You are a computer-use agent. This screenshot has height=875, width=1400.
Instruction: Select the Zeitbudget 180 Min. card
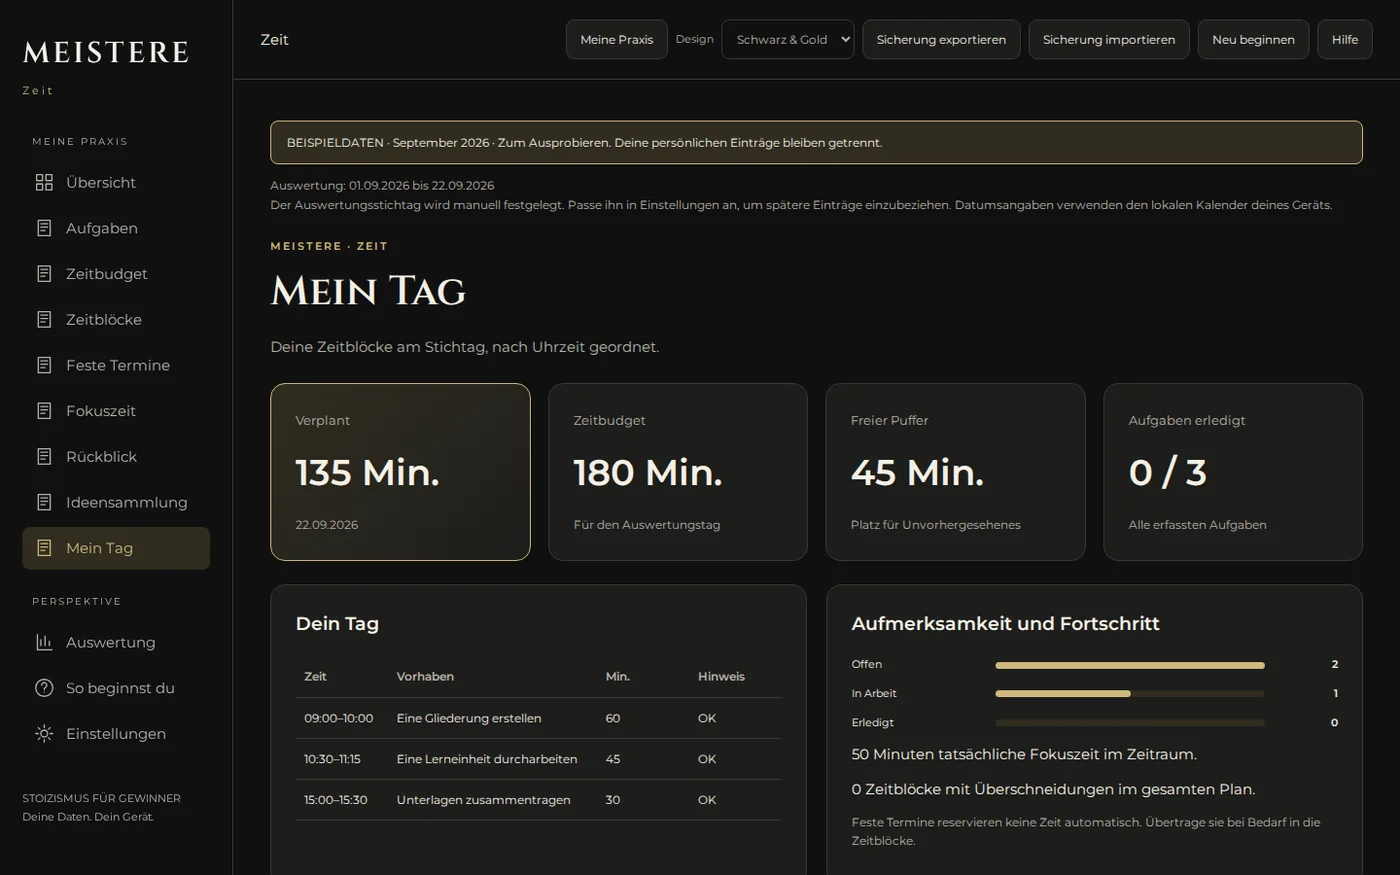point(678,472)
